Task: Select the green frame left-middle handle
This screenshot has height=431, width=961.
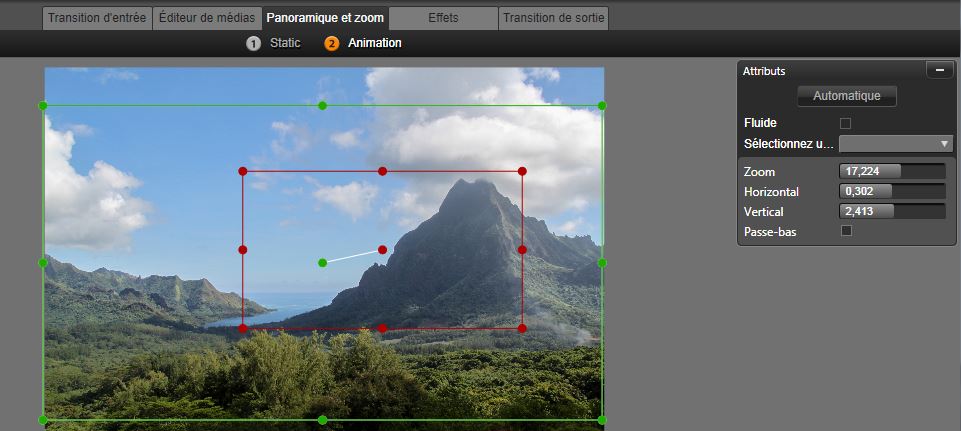Action: click(43, 262)
